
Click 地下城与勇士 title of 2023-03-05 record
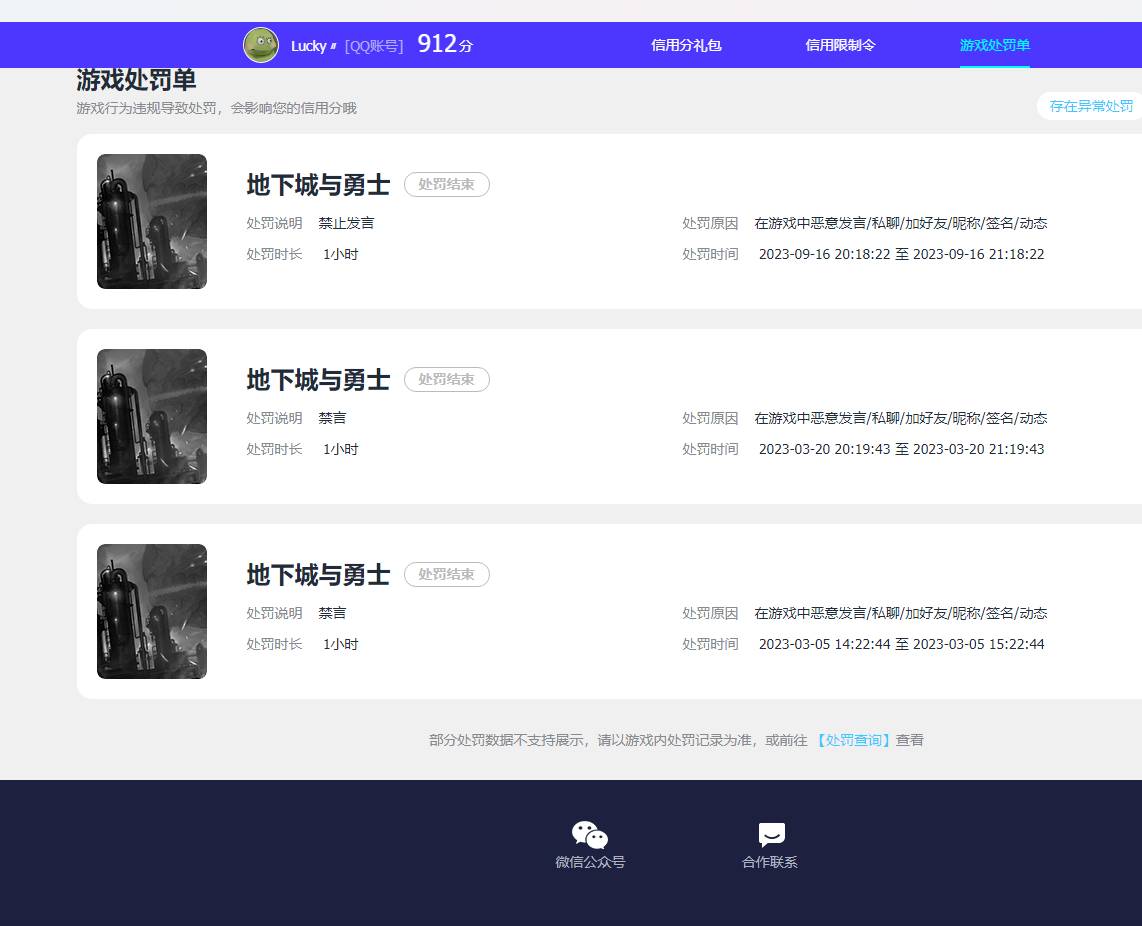pos(318,575)
